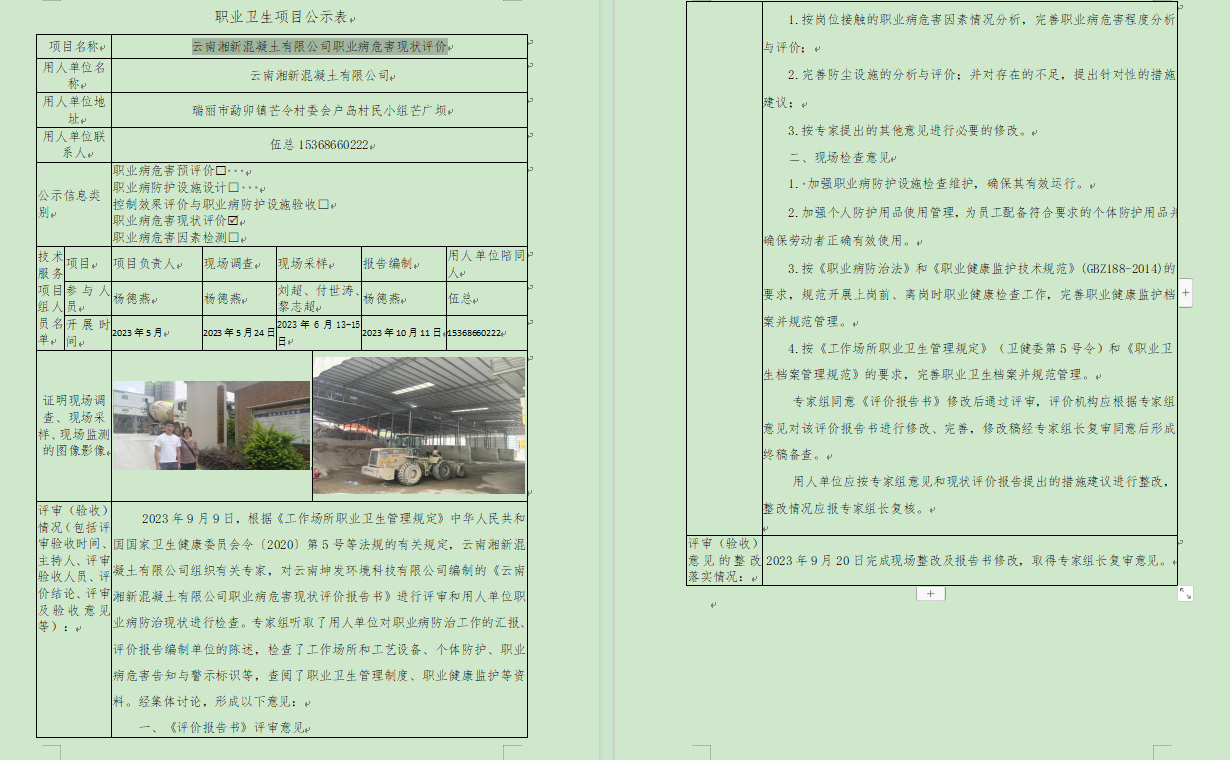Click the employer name cell 云南湘新混凝土有限公司
Screen dimensions: 1230x760
coord(319,76)
